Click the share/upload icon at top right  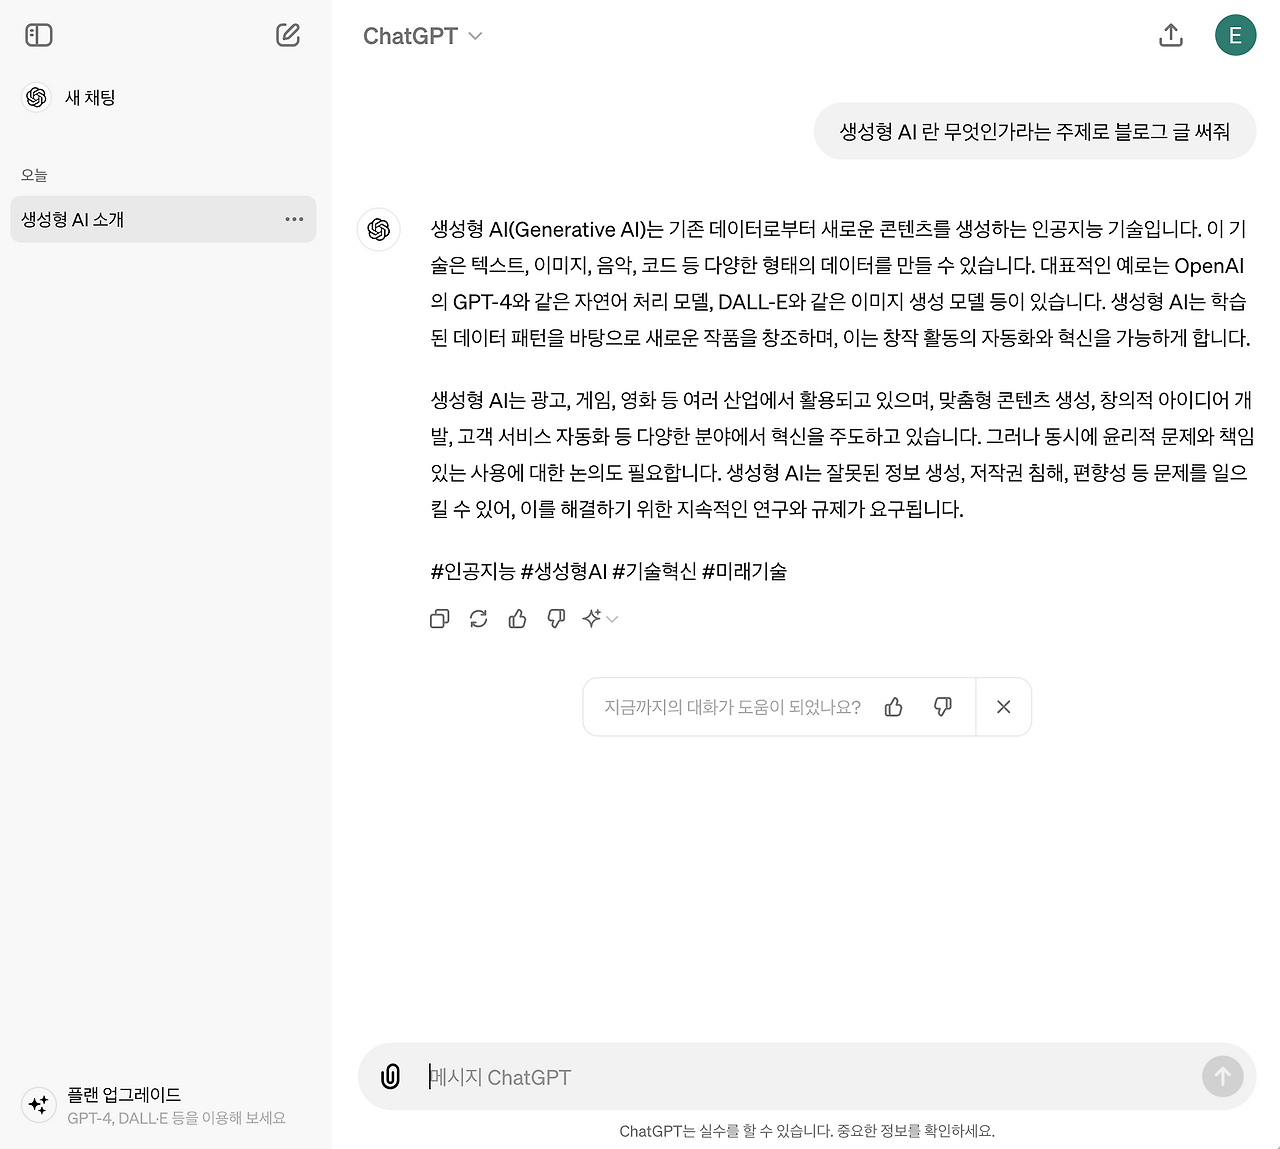[x=1171, y=36]
